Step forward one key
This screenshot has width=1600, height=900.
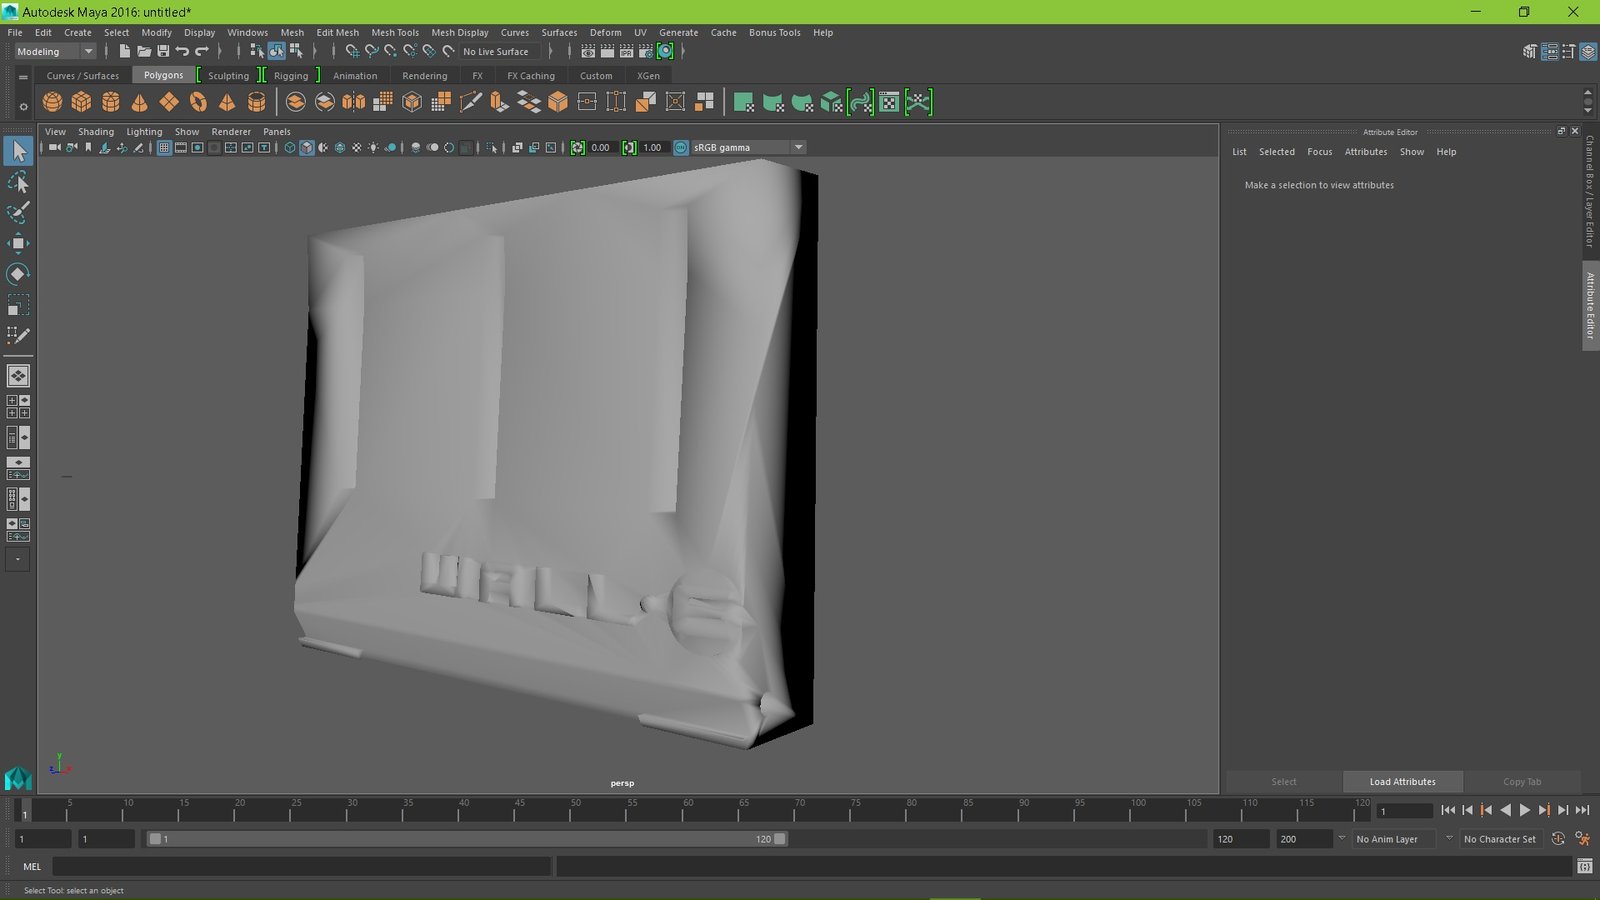tap(1544, 810)
